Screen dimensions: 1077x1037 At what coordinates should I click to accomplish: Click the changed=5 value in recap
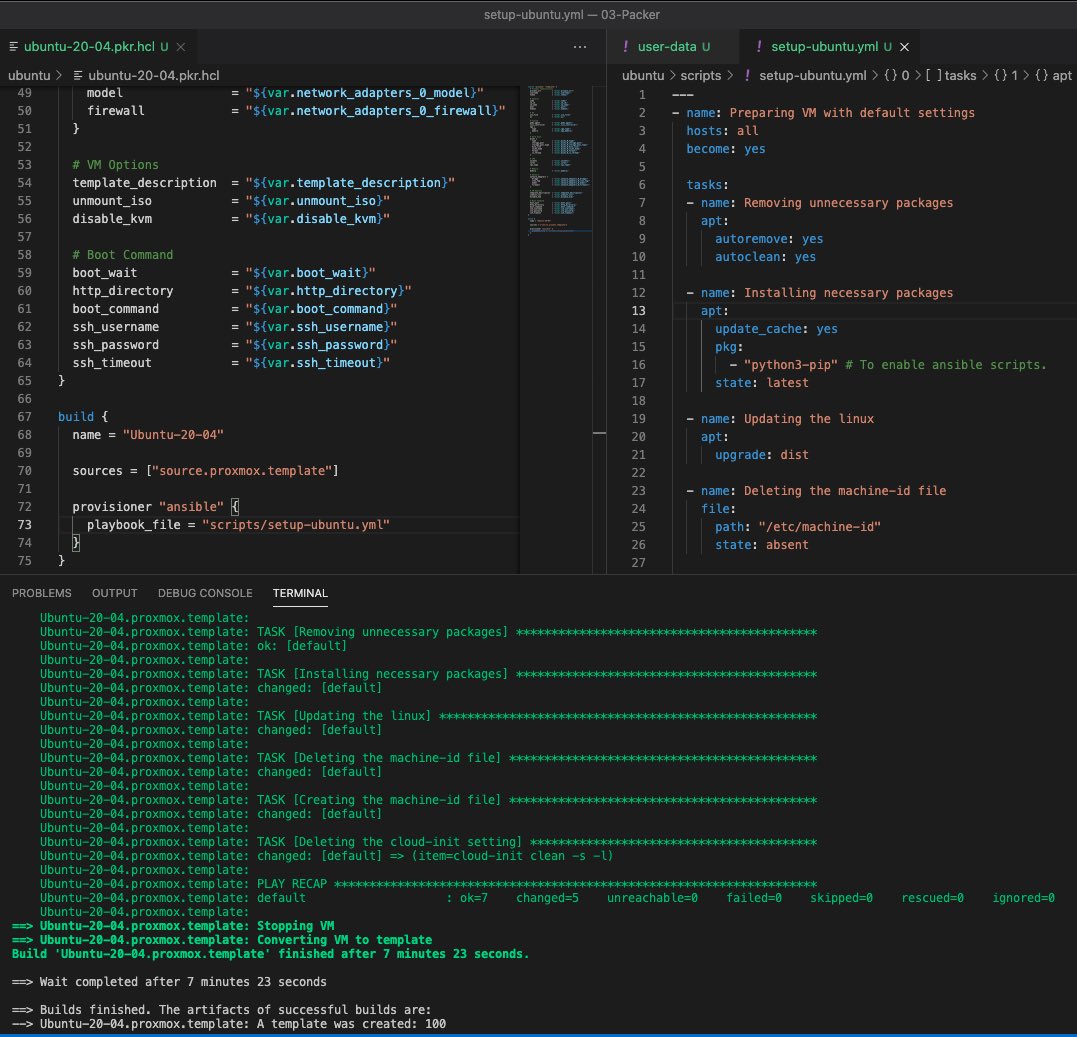547,898
